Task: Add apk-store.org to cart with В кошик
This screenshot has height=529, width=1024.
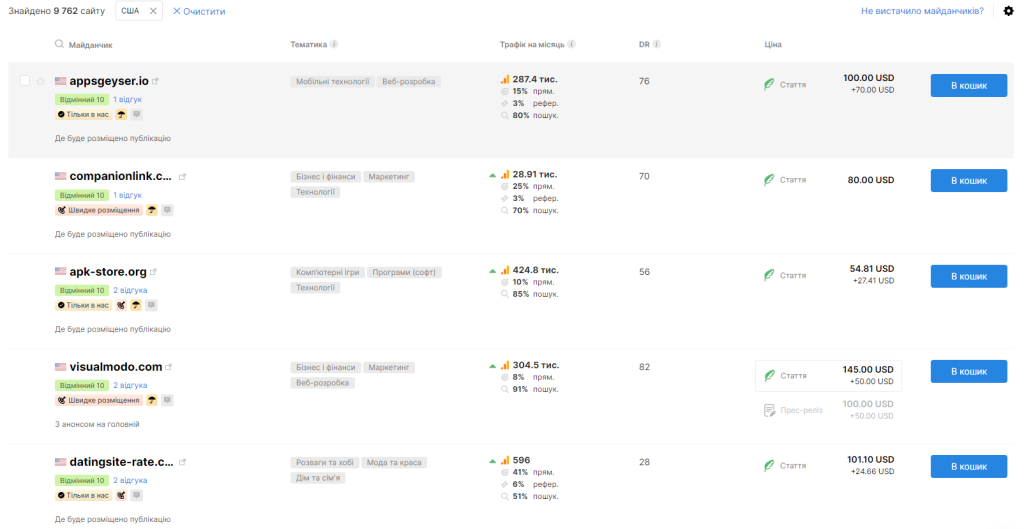Action: (968, 276)
